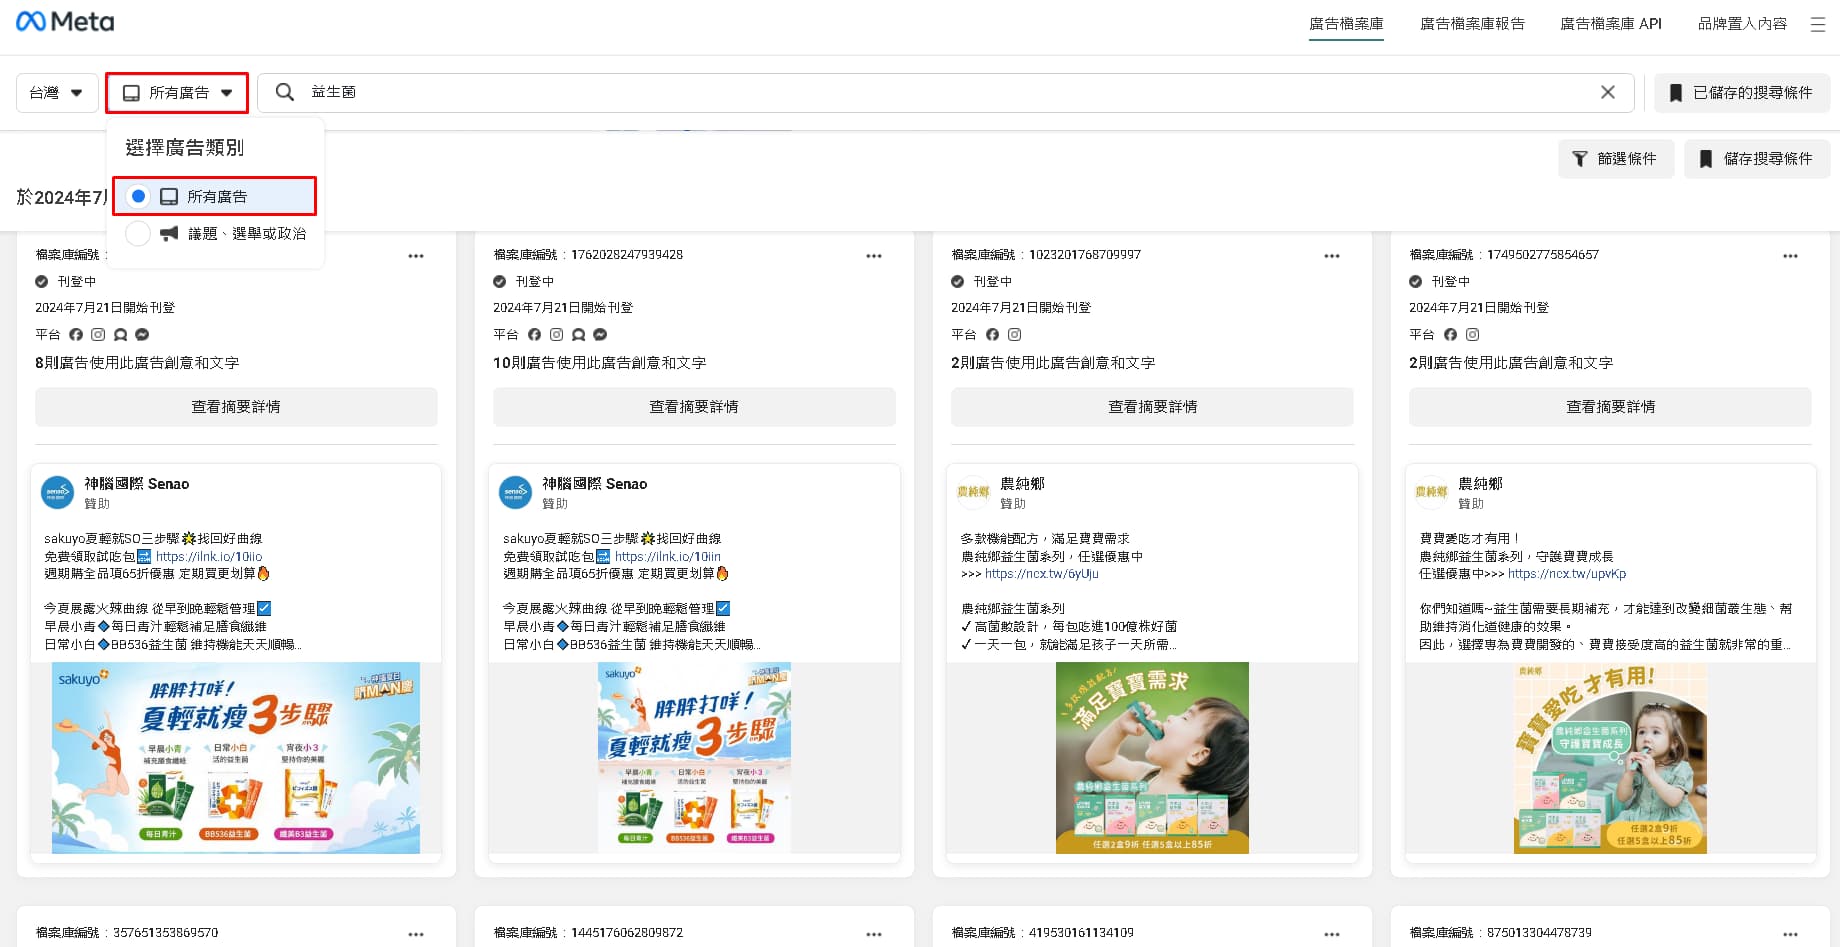
Task: Open the hamburger menu in top-right corner
Action: 1818,24
